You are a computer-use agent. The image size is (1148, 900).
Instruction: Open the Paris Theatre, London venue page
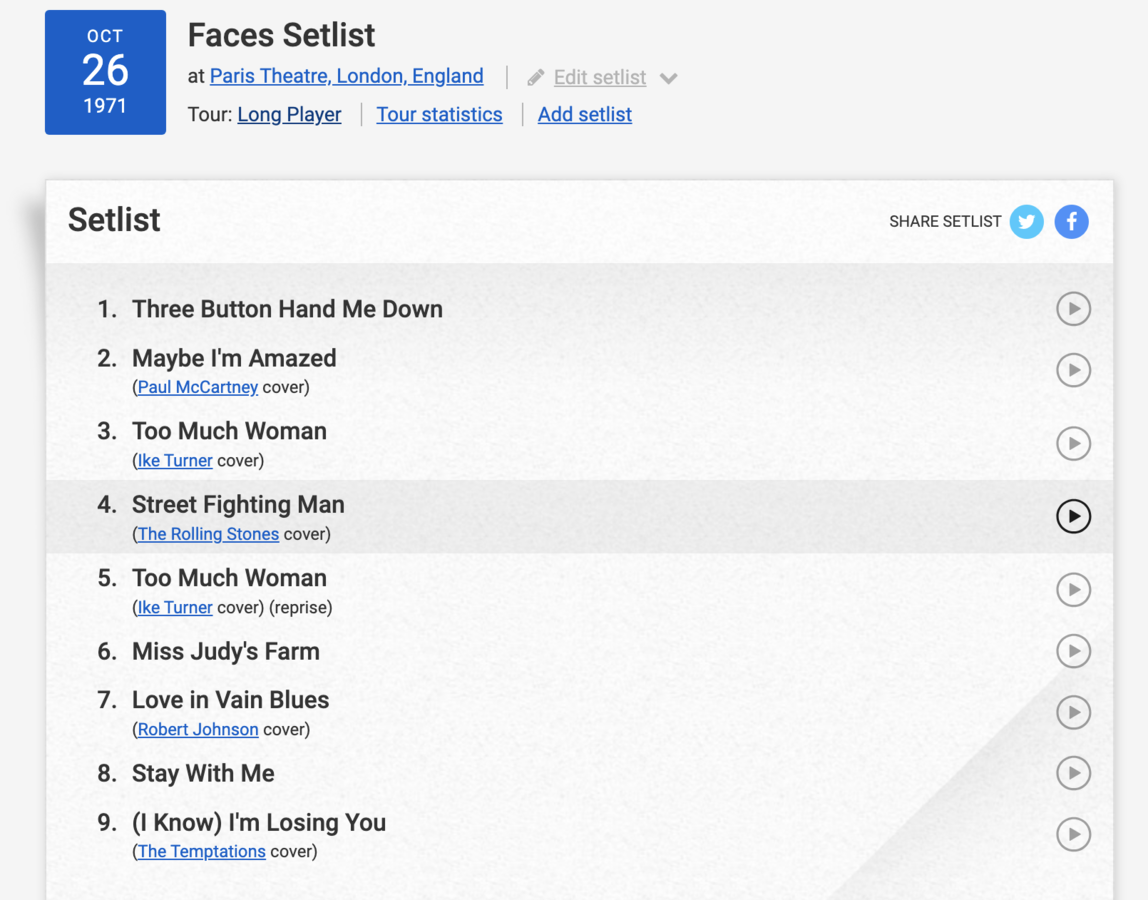[346, 76]
